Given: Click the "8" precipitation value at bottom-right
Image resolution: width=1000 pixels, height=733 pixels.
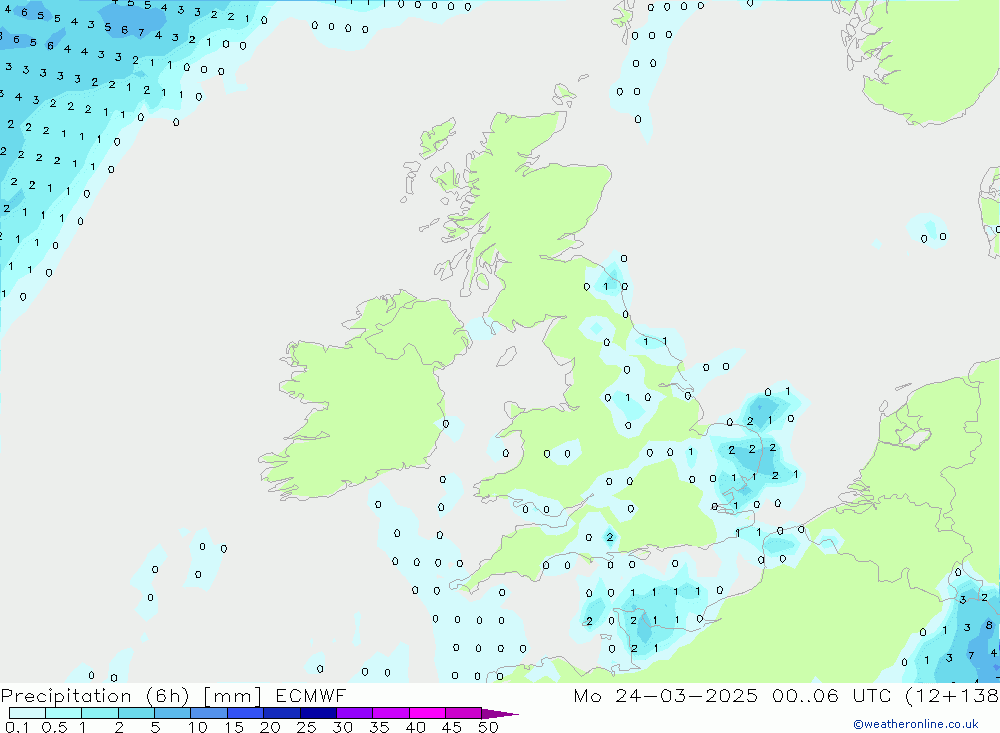Looking at the screenshot, I should point(989,625).
